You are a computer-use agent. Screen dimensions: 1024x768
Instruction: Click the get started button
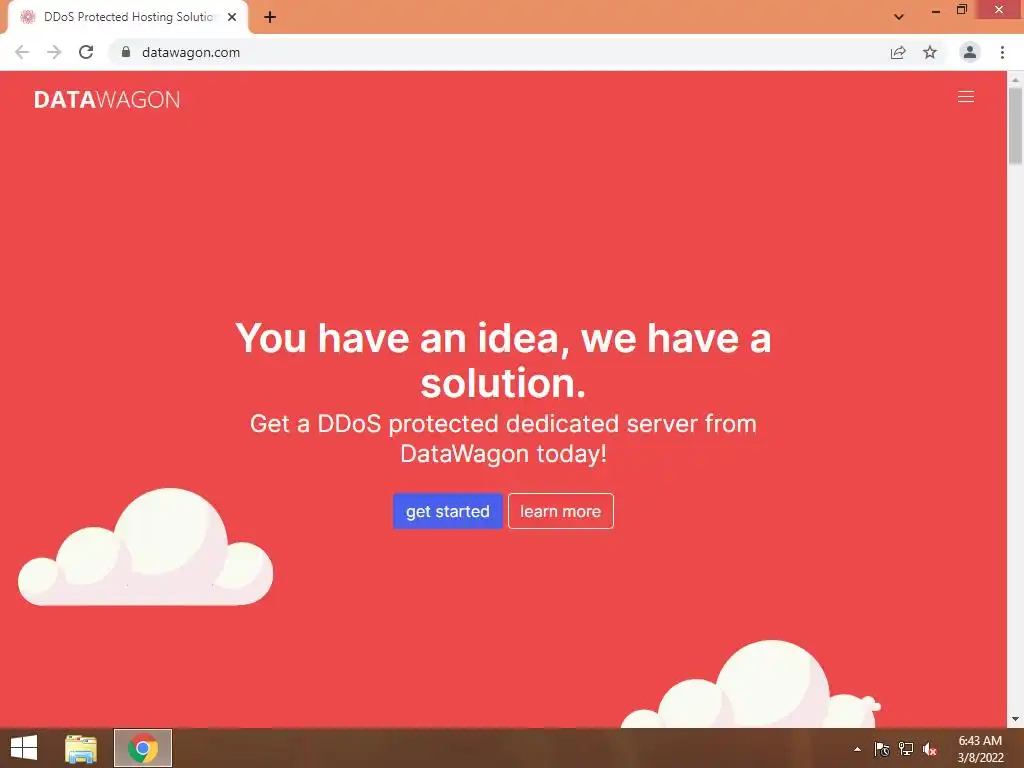(x=447, y=511)
